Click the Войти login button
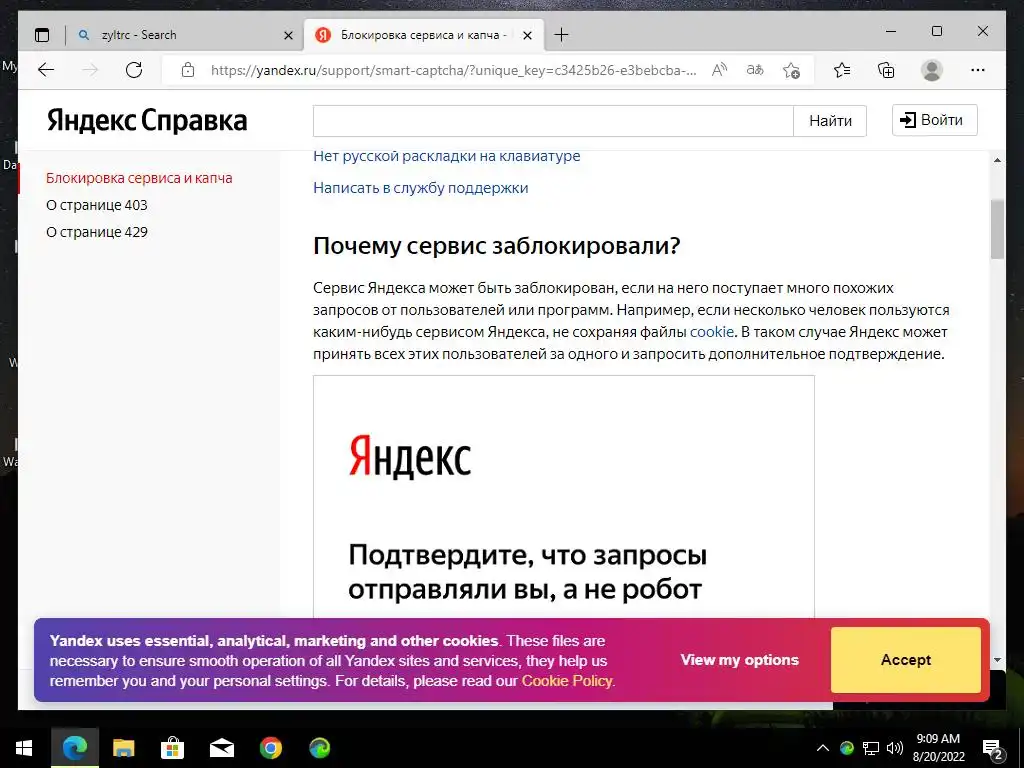 [935, 120]
